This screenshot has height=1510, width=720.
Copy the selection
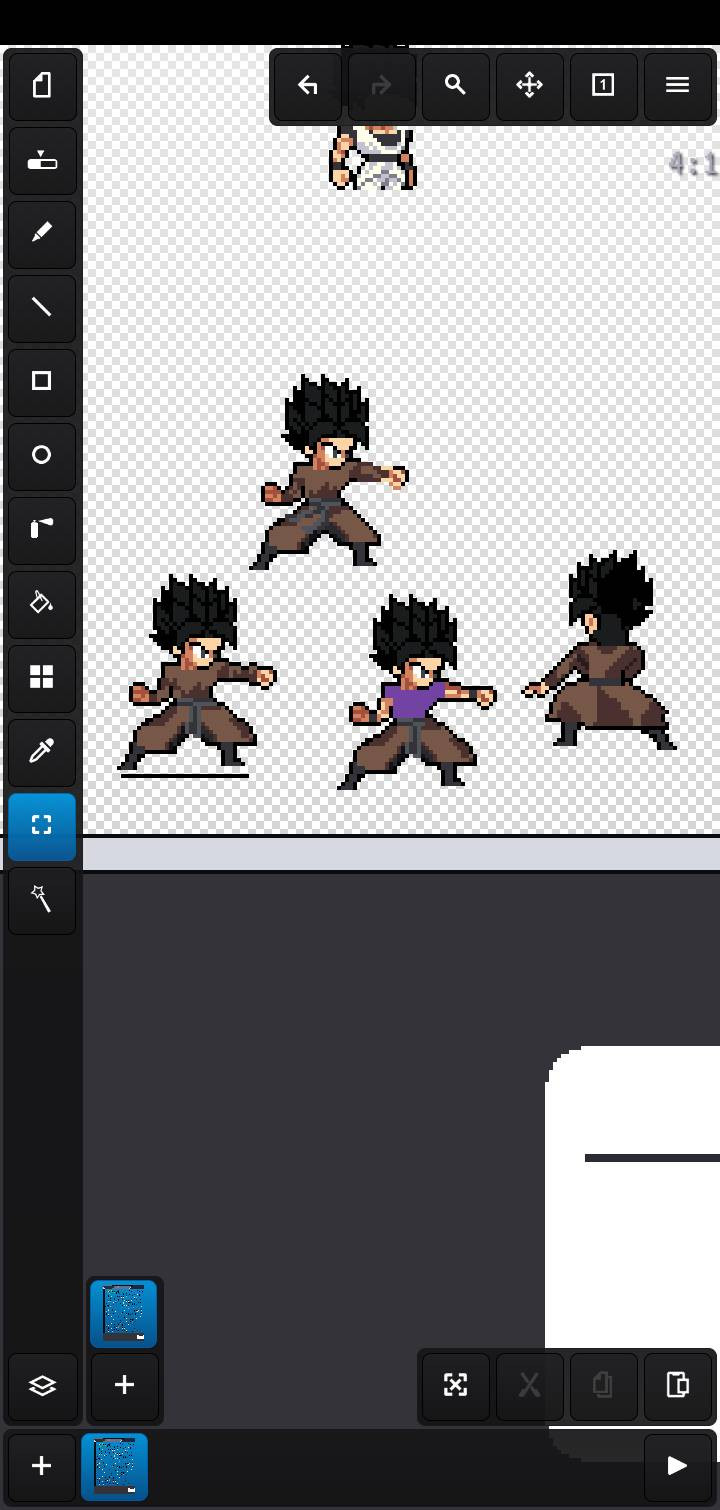(604, 1386)
